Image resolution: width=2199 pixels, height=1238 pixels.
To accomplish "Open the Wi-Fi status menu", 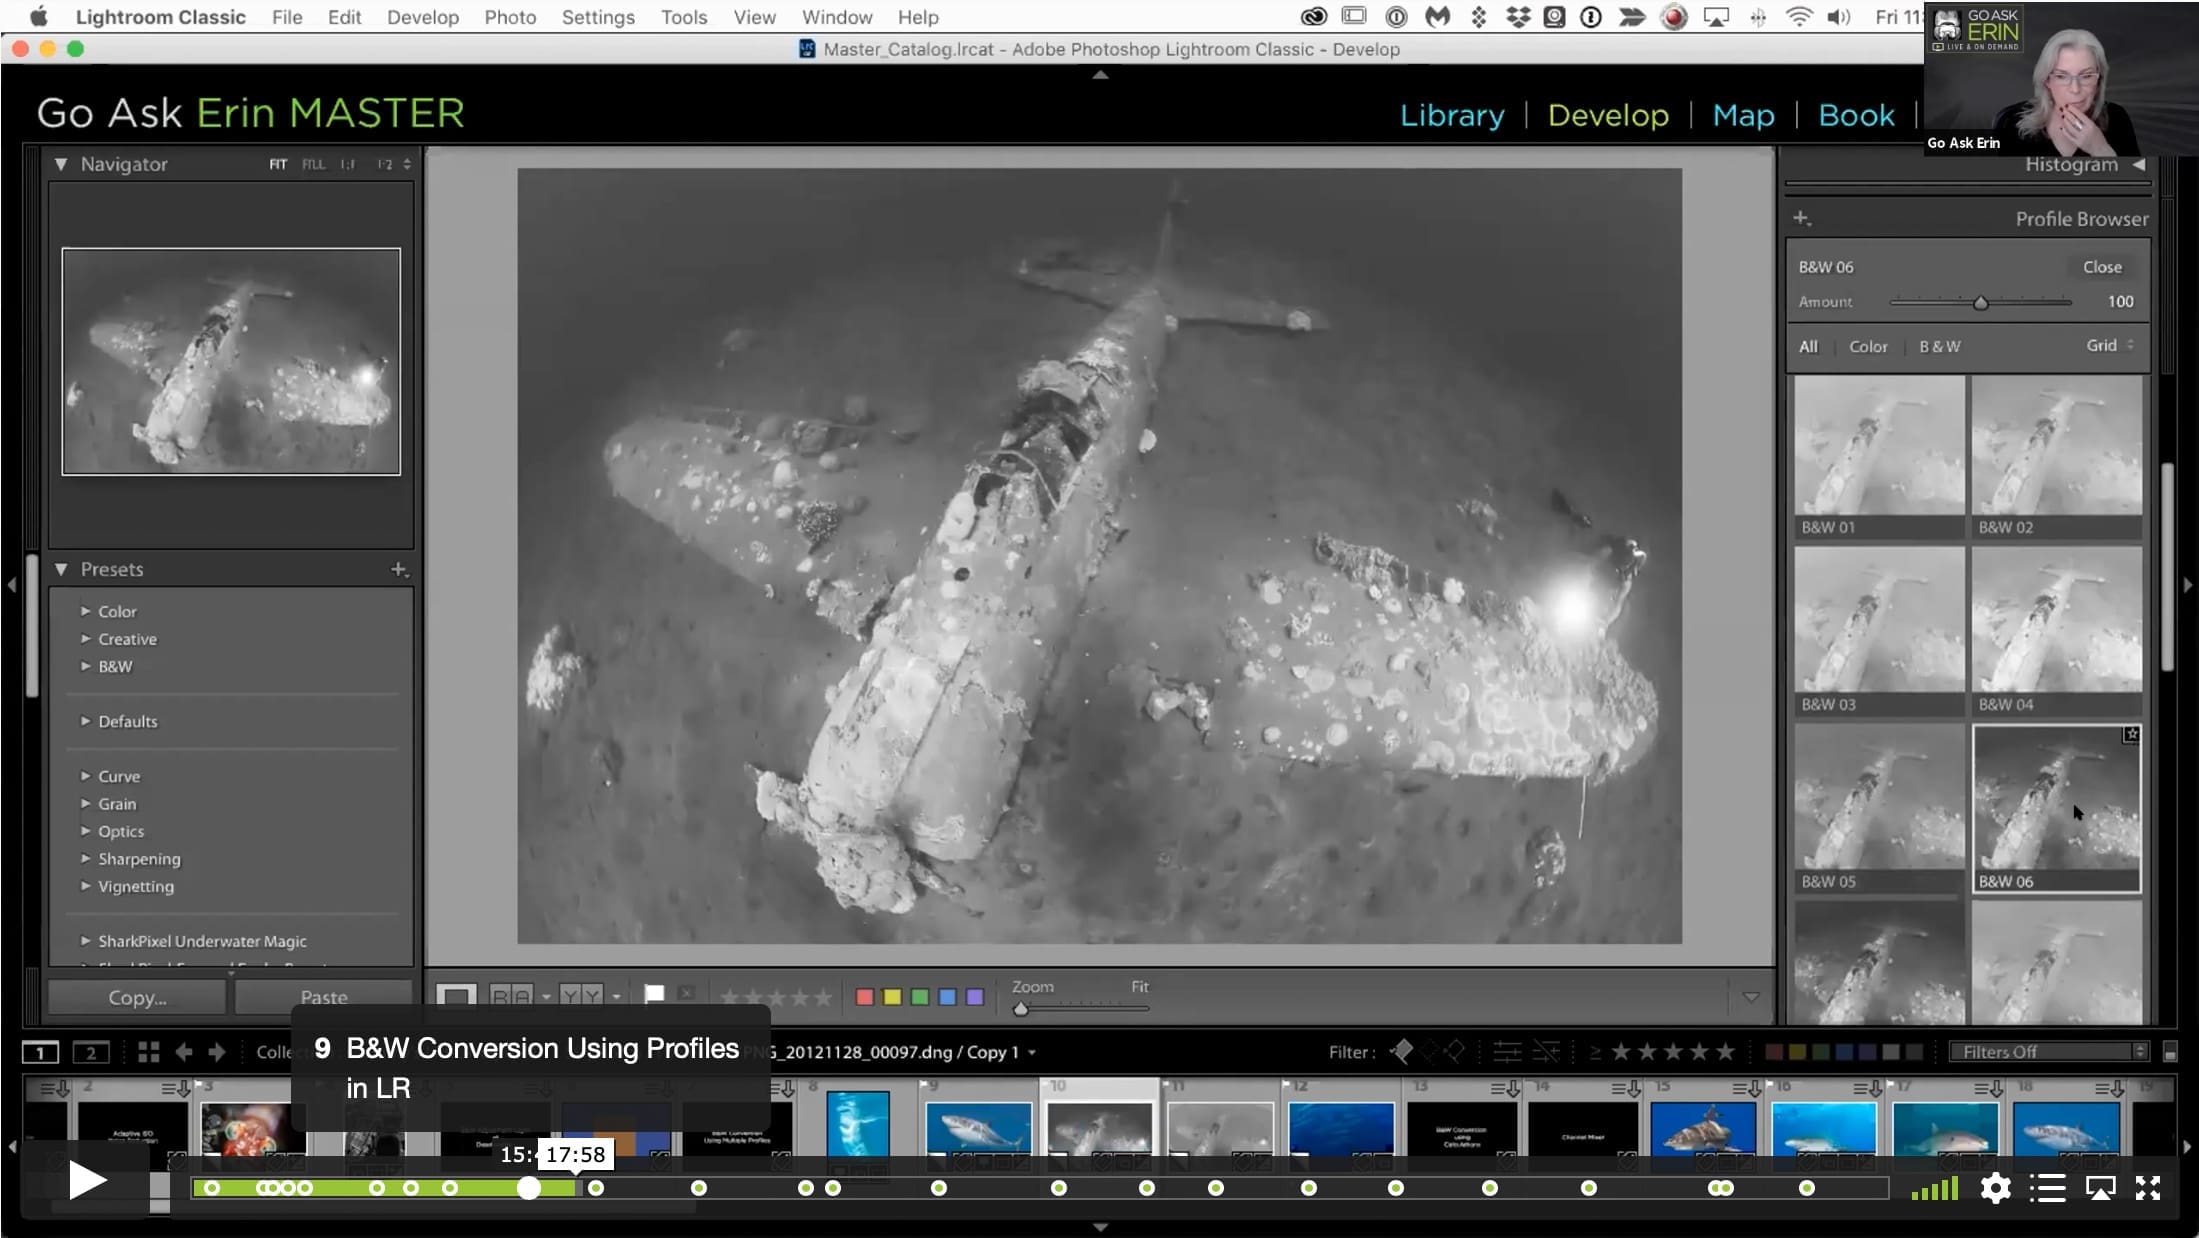I will (x=1798, y=17).
